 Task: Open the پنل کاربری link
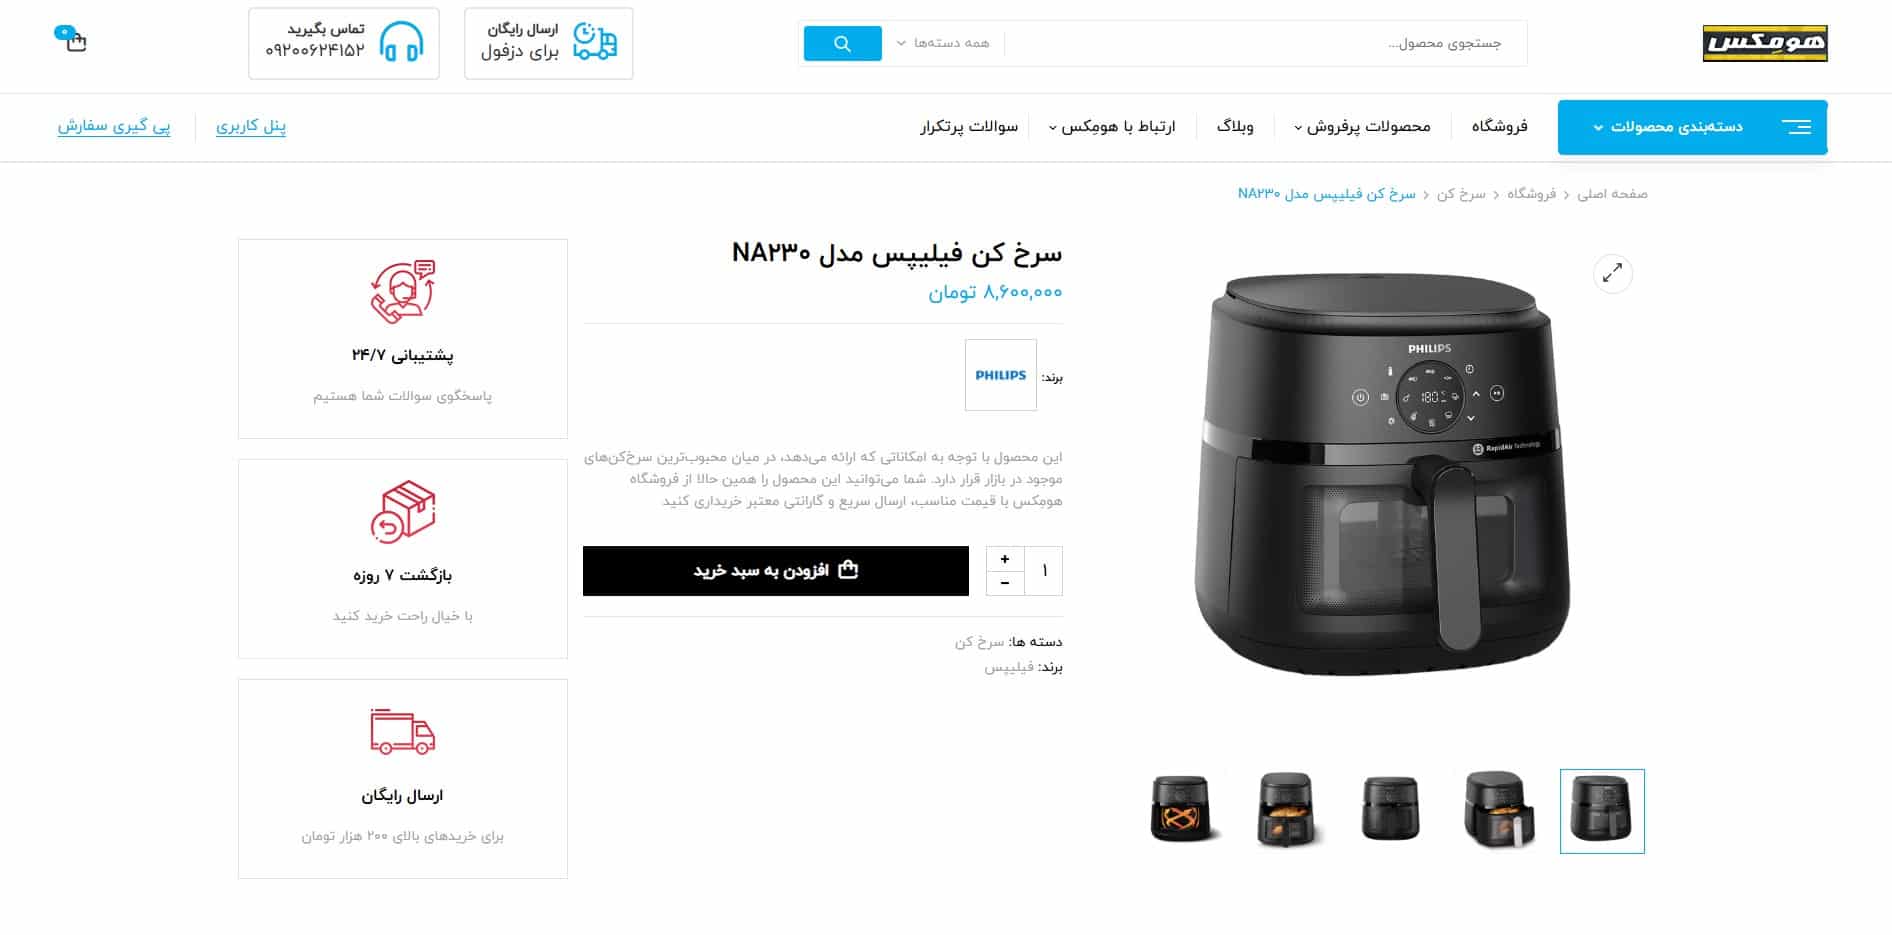[x=251, y=126]
